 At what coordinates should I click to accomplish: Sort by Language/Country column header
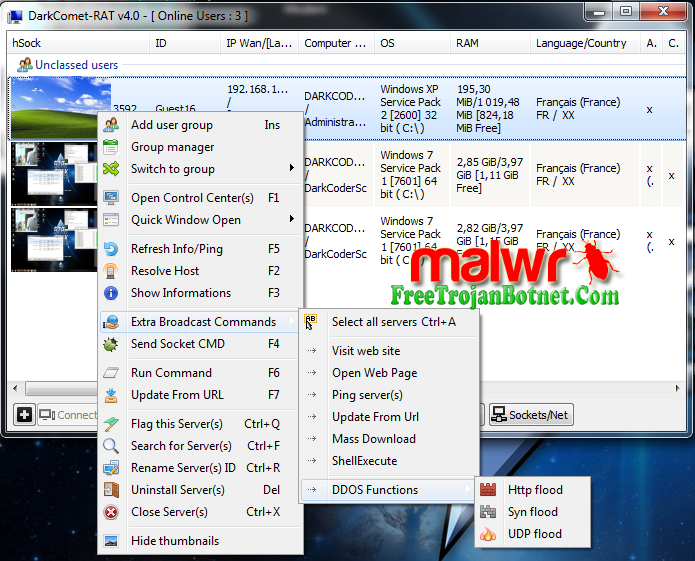[585, 43]
